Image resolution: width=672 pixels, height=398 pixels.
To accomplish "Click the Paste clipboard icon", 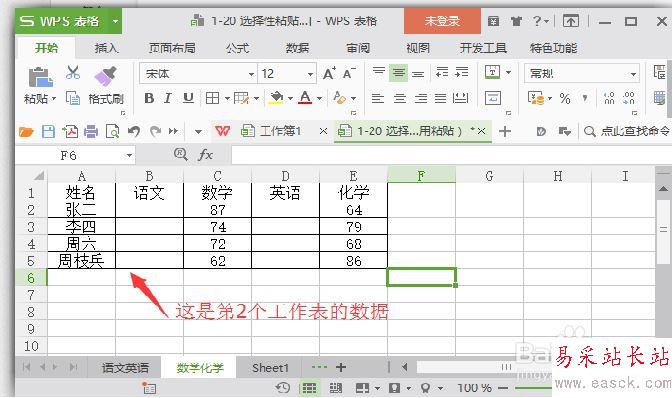I will (x=40, y=78).
